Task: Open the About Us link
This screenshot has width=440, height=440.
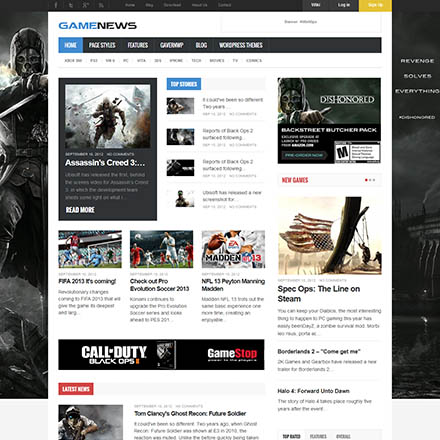Action: [200, 5]
